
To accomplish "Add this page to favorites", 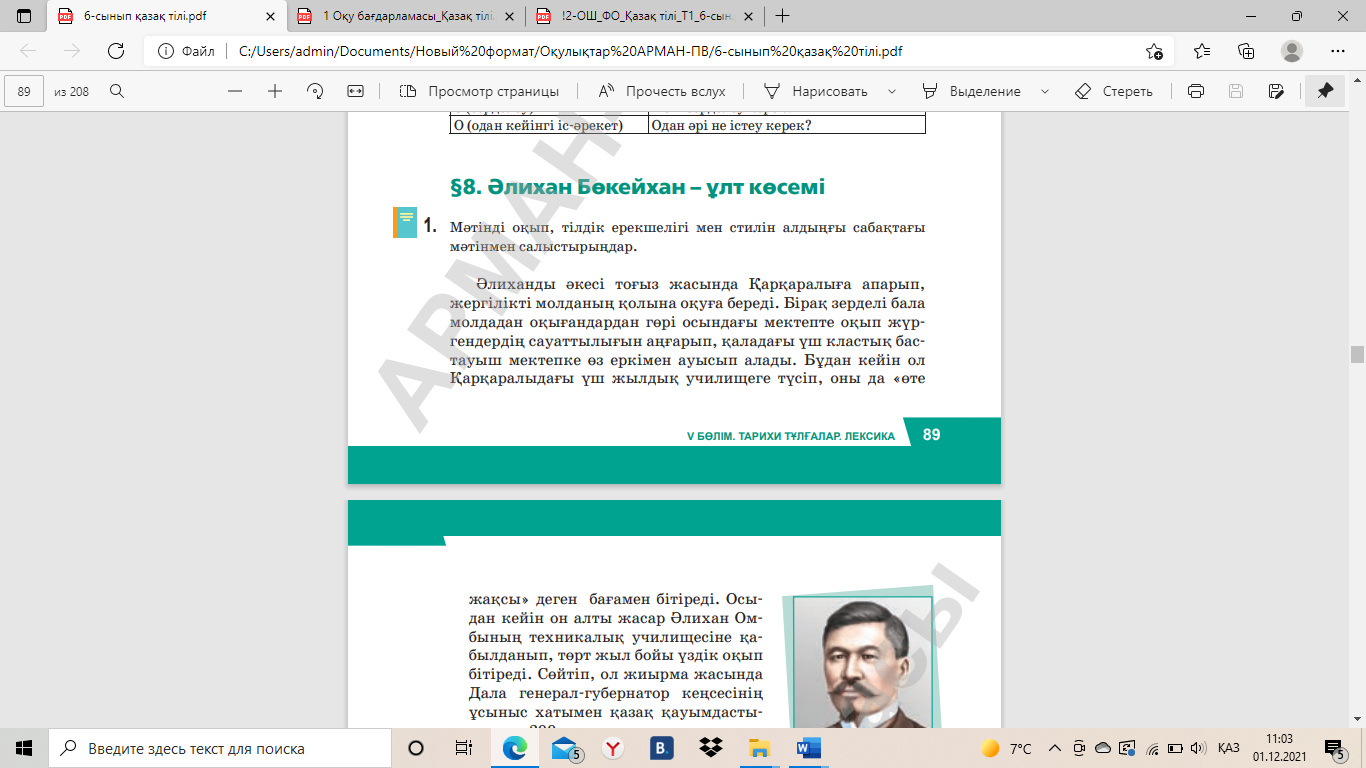I will tap(1155, 52).
